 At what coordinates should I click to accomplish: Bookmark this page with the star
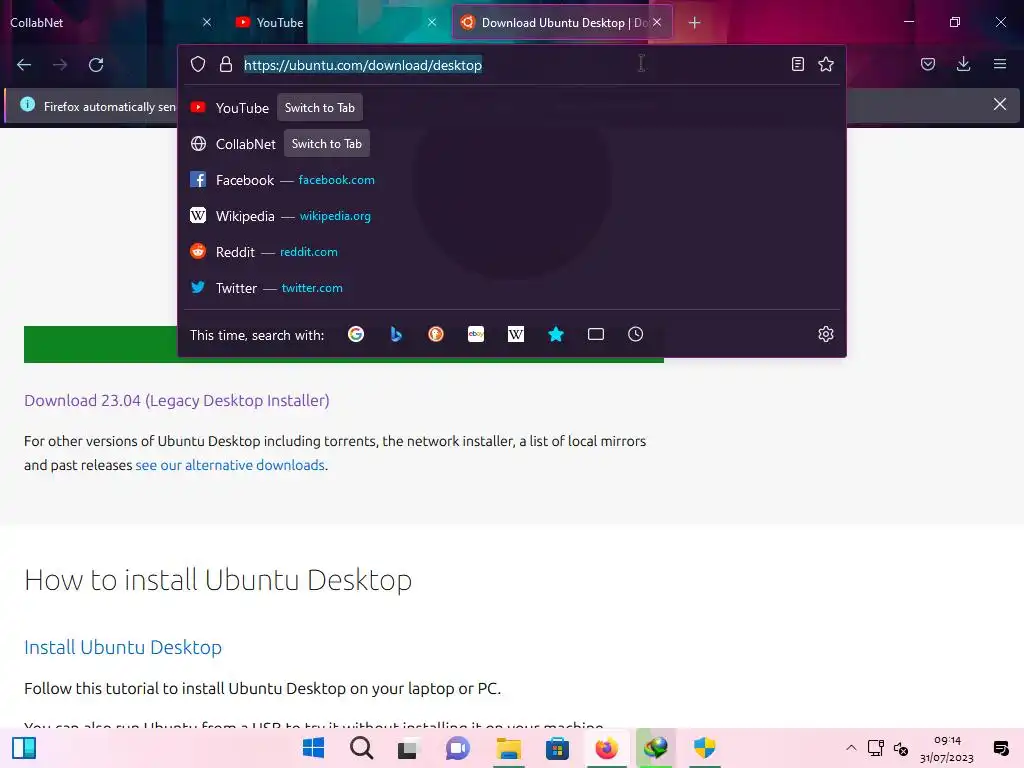[x=826, y=64]
